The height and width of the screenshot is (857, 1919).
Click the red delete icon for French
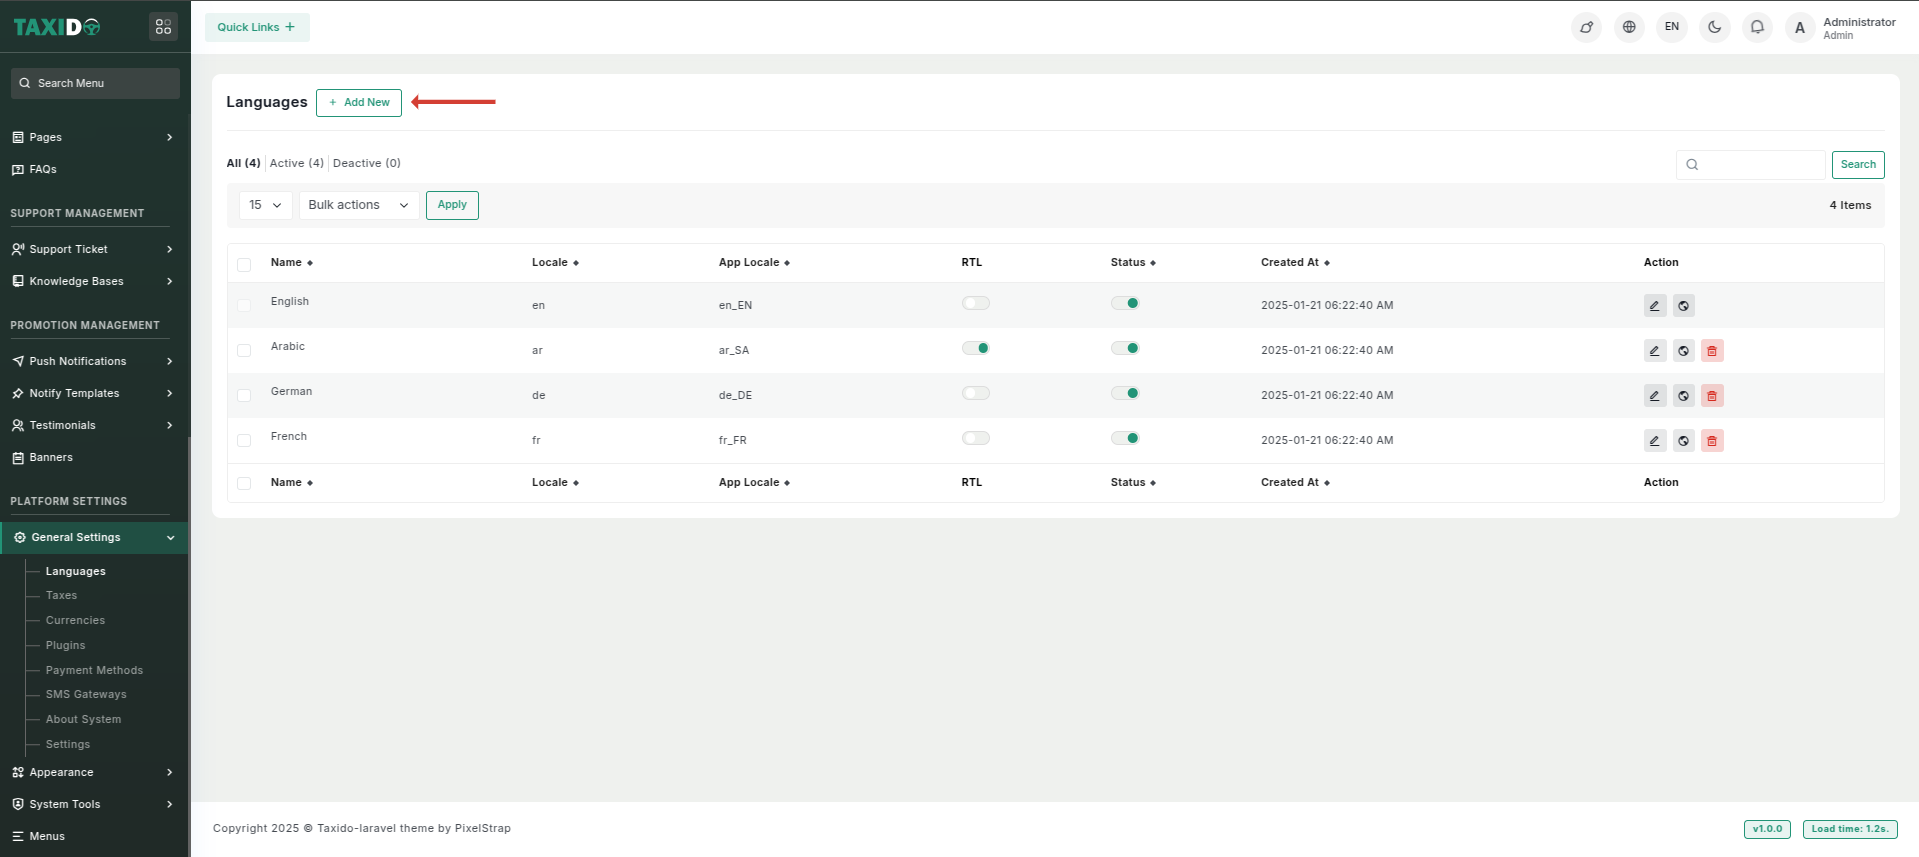coord(1711,441)
